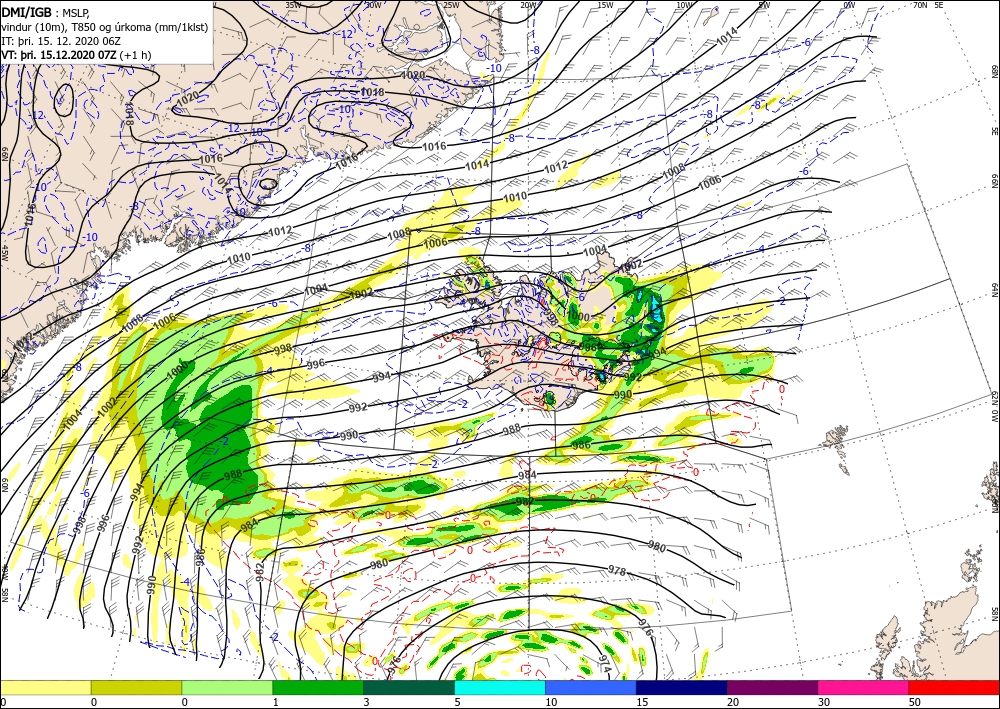Click the "64N" latitude label
This screenshot has height=709, width=1000.
tap(994, 290)
